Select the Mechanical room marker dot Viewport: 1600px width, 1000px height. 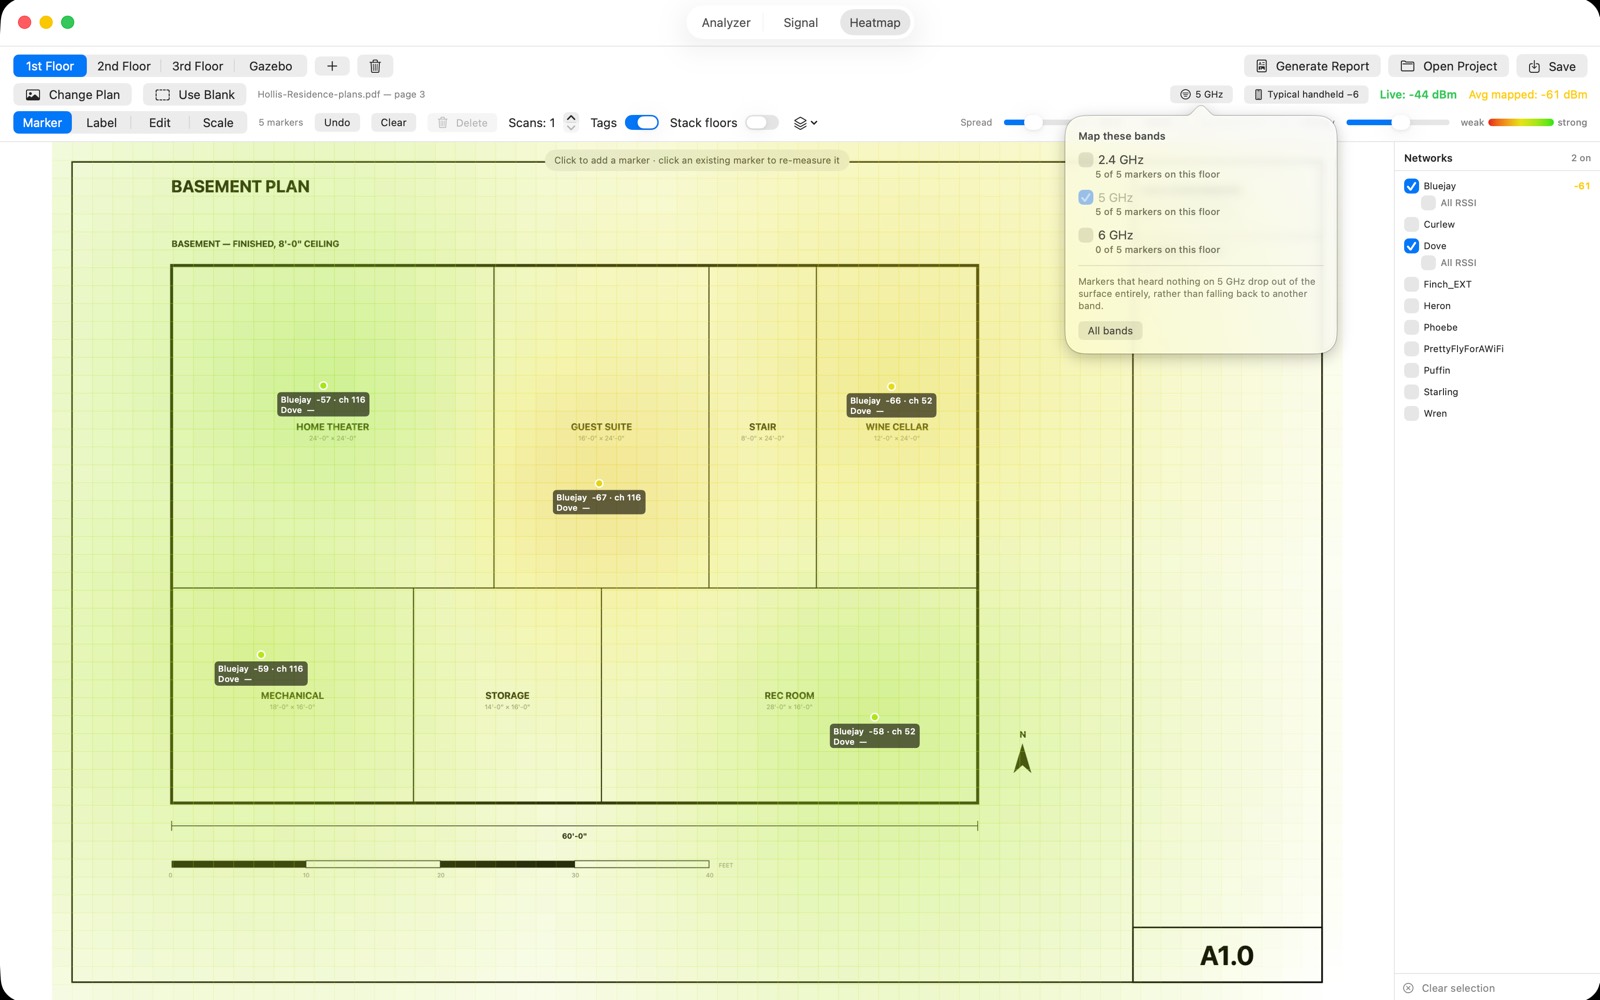tap(261, 655)
